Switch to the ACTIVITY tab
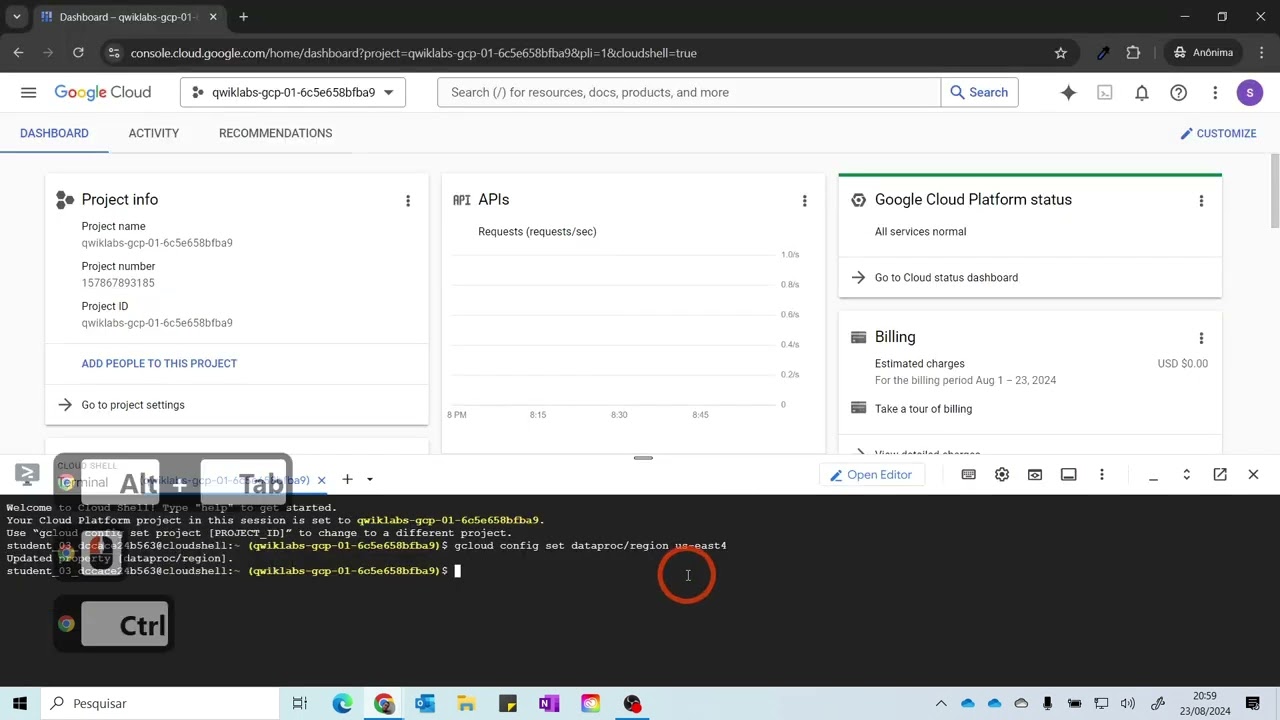 click(x=154, y=133)
